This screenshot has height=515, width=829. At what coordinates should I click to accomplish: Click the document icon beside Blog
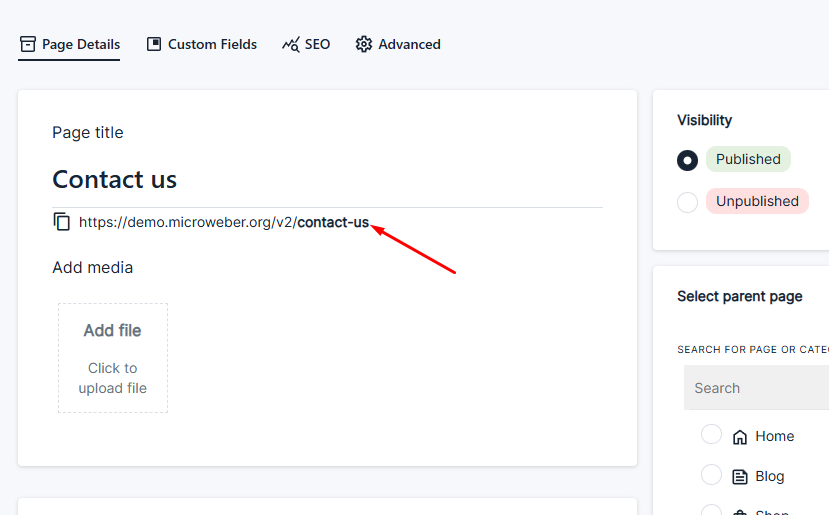(x=740, y=477)
